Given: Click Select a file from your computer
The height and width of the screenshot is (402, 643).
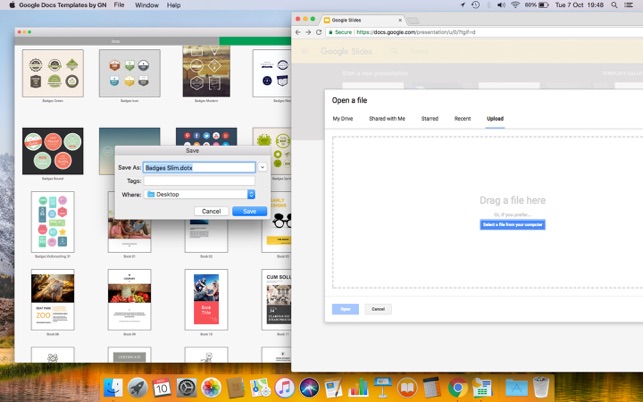Looking at the screenshot, I should 512,224.
